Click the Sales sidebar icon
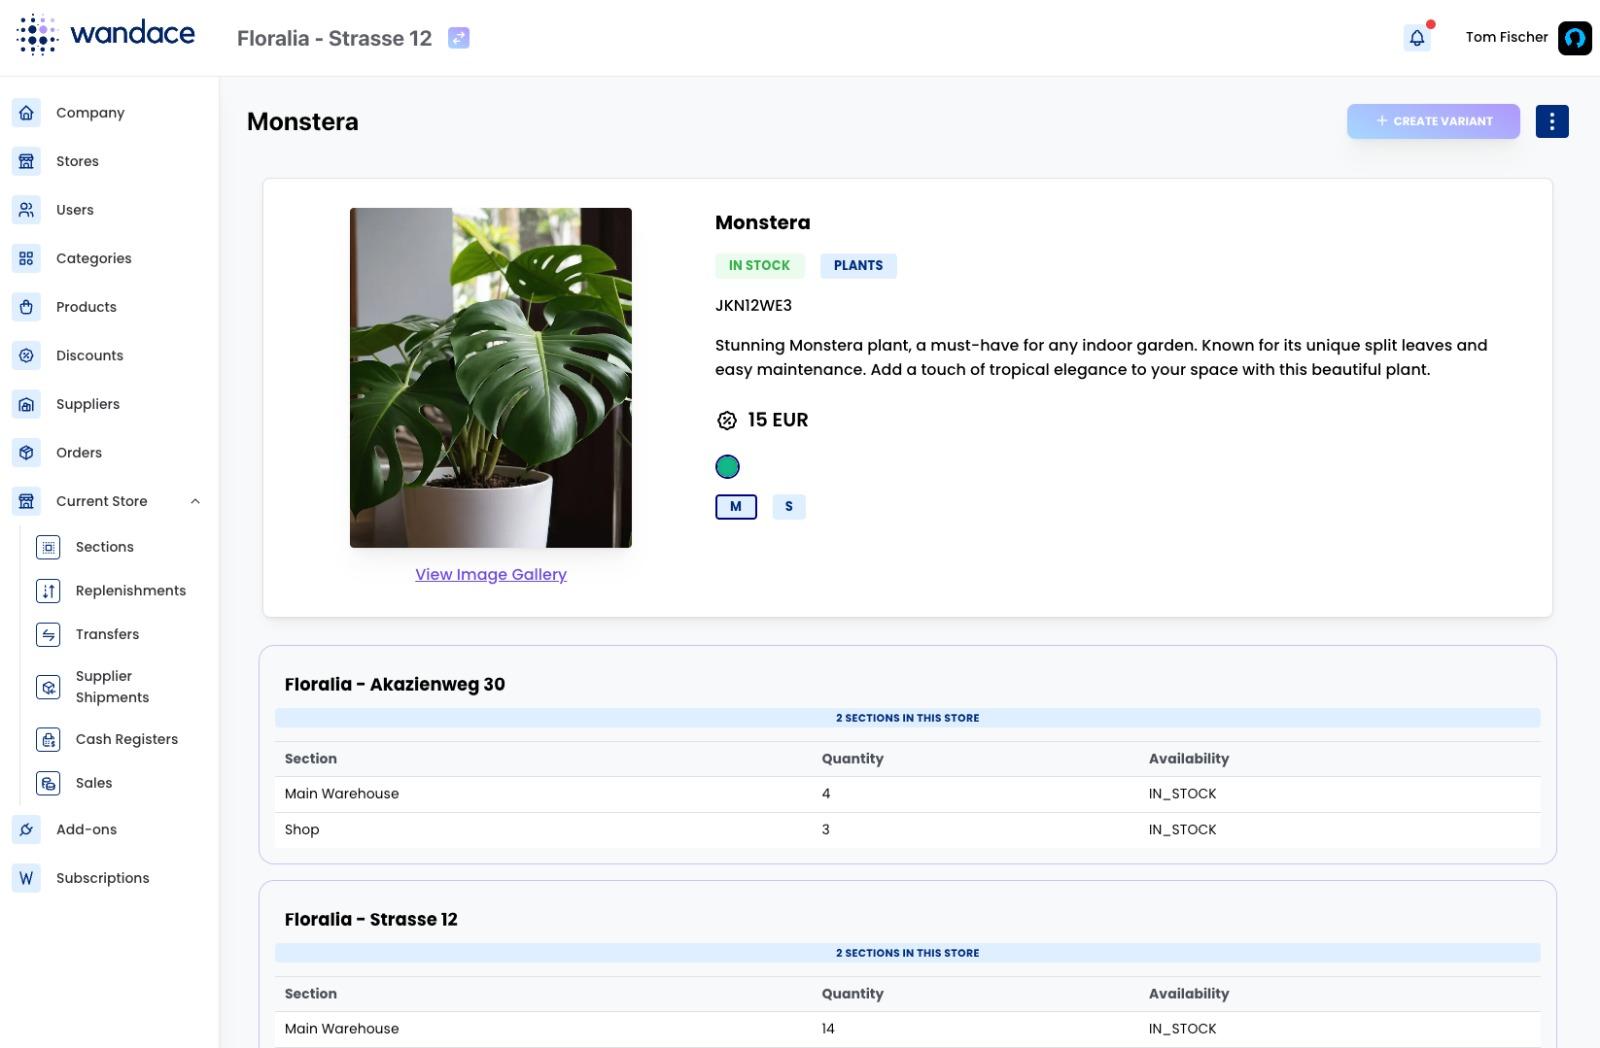 click(48, 783)
